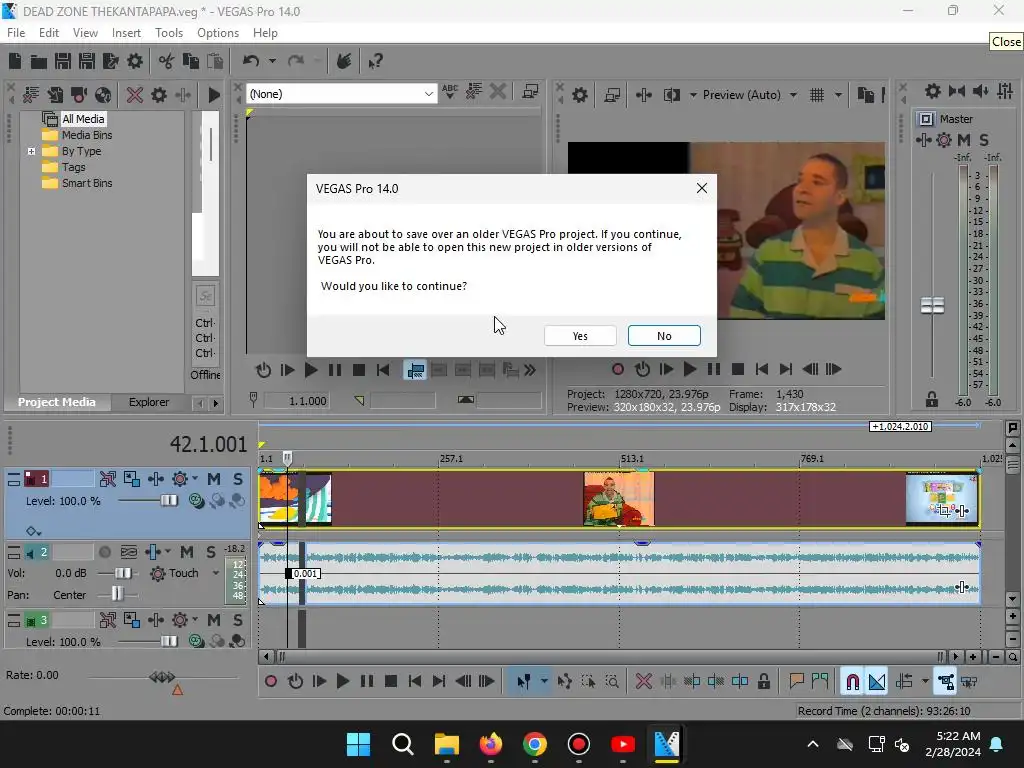Select the Smart Bins folder

(x=87, y=184)
